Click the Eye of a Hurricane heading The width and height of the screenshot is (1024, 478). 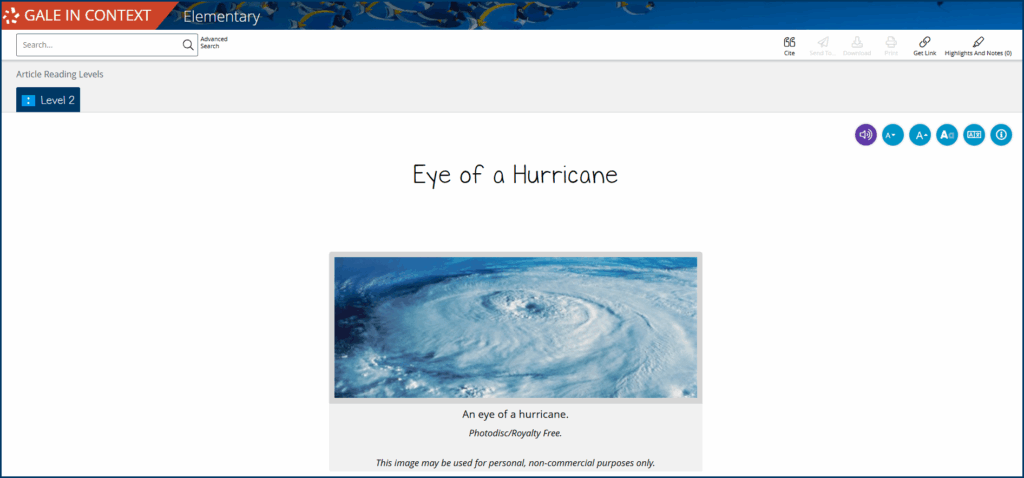[515, 175]
